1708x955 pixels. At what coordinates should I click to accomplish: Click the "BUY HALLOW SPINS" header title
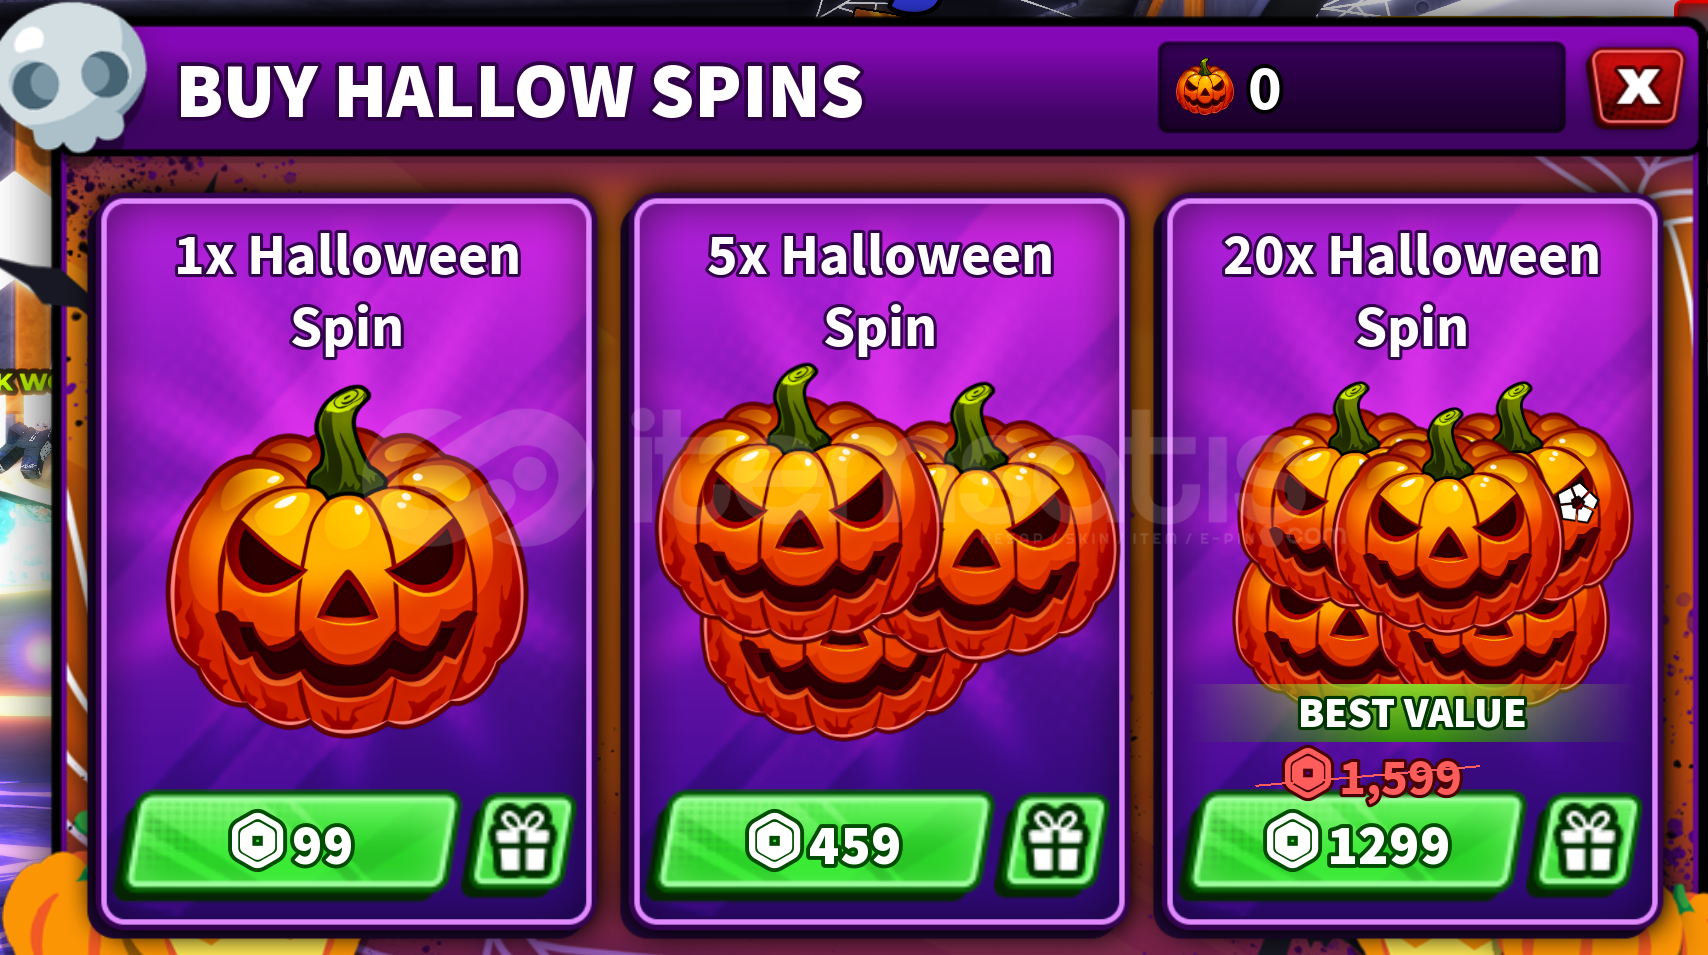[520, 91]
